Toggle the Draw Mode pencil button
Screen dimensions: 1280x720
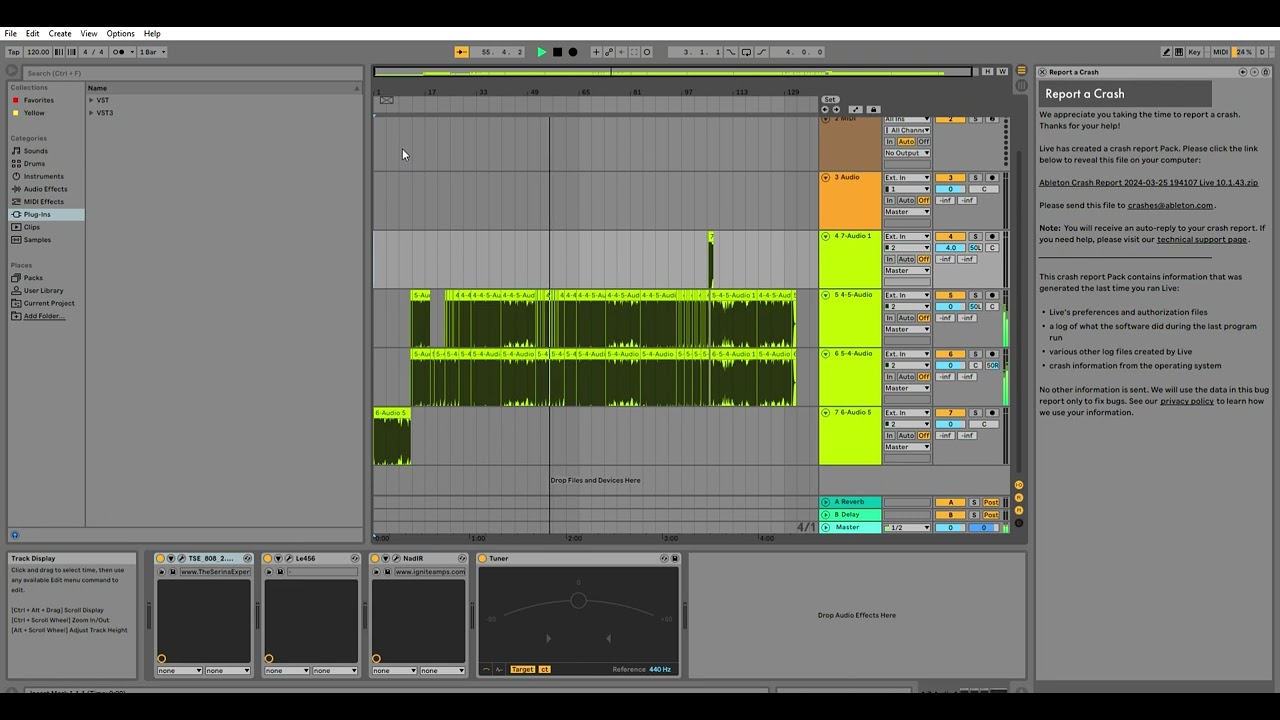click(x=1166, y=52)
